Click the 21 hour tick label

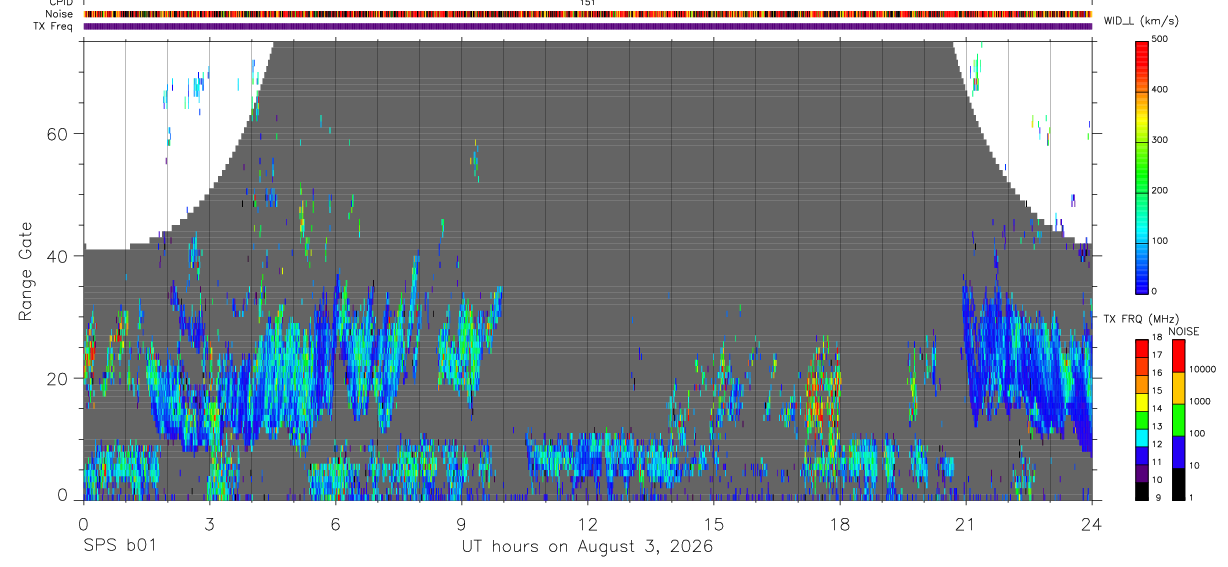(966, 524)
